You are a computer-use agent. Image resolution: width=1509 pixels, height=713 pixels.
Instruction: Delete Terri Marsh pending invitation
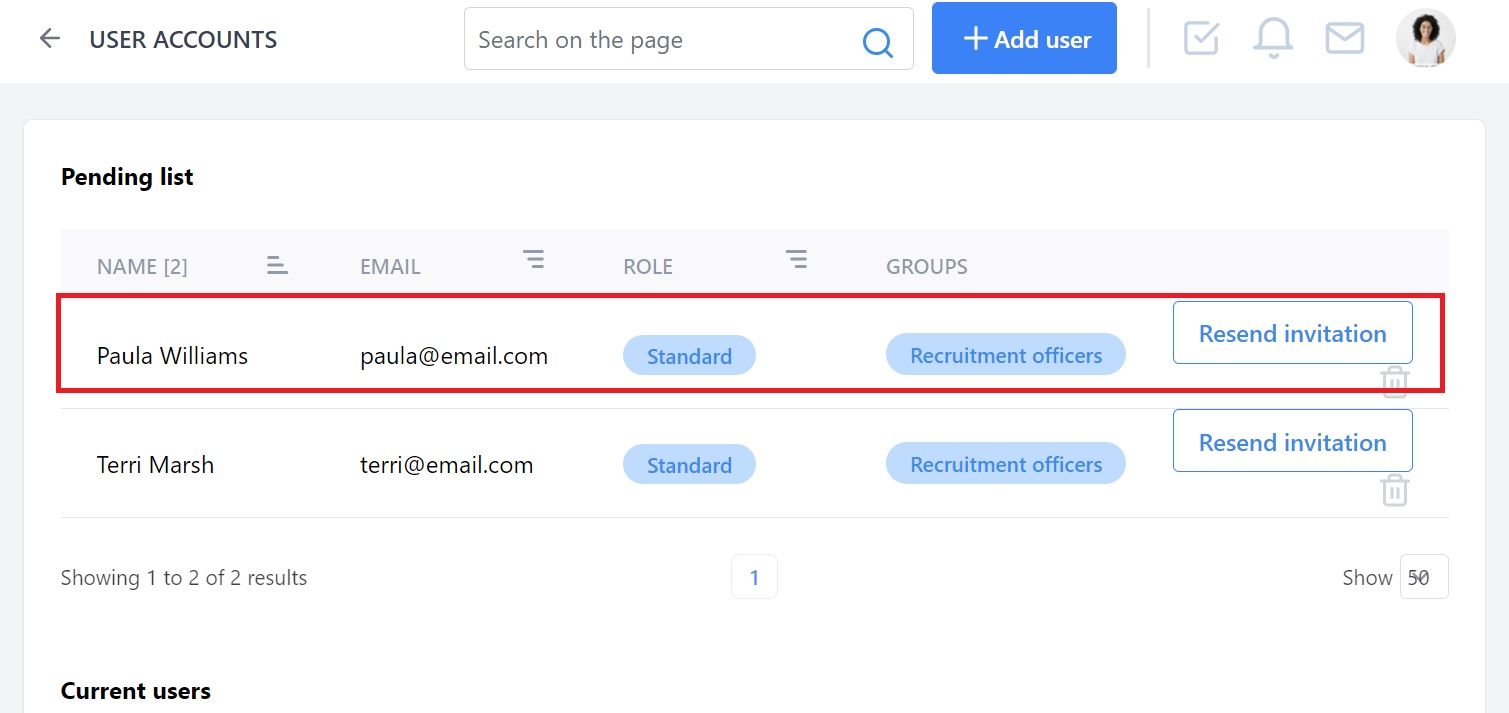(x=1394, y=491)
